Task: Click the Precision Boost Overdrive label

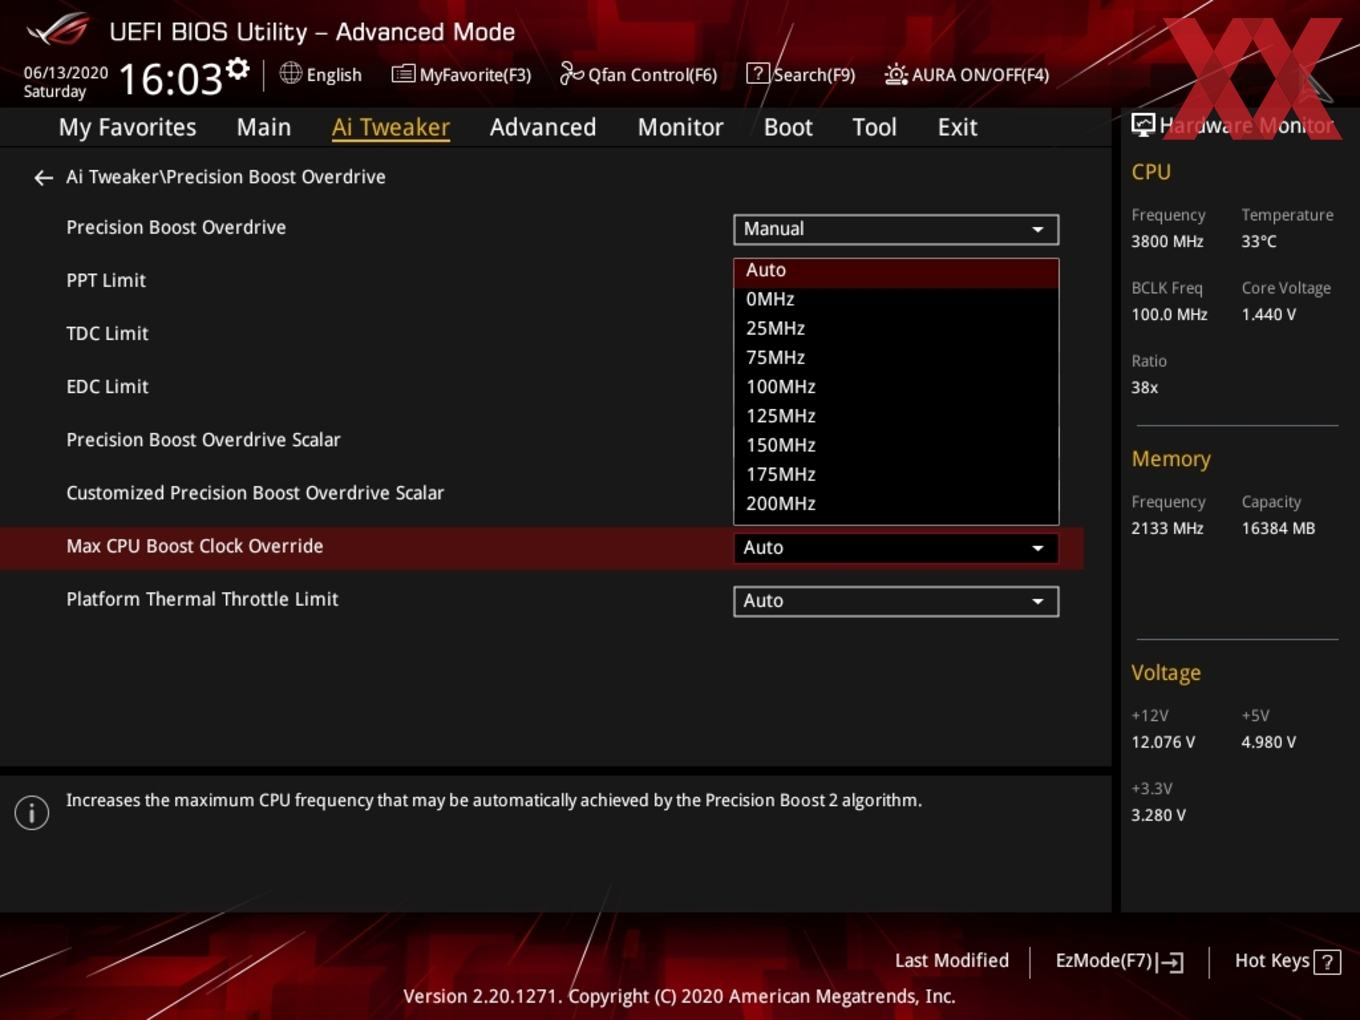Action: (176, 227)
